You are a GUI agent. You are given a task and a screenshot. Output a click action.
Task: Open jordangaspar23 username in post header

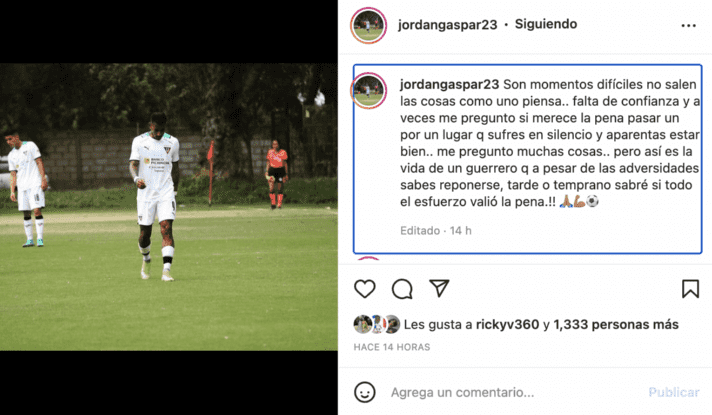tap(447, 25)
